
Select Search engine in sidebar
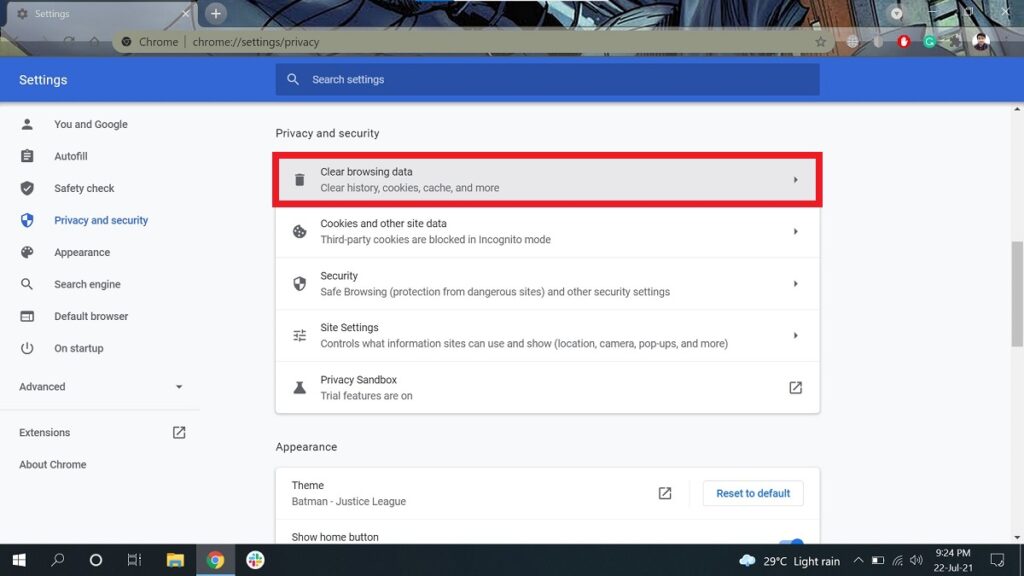(x=87, y=285)
